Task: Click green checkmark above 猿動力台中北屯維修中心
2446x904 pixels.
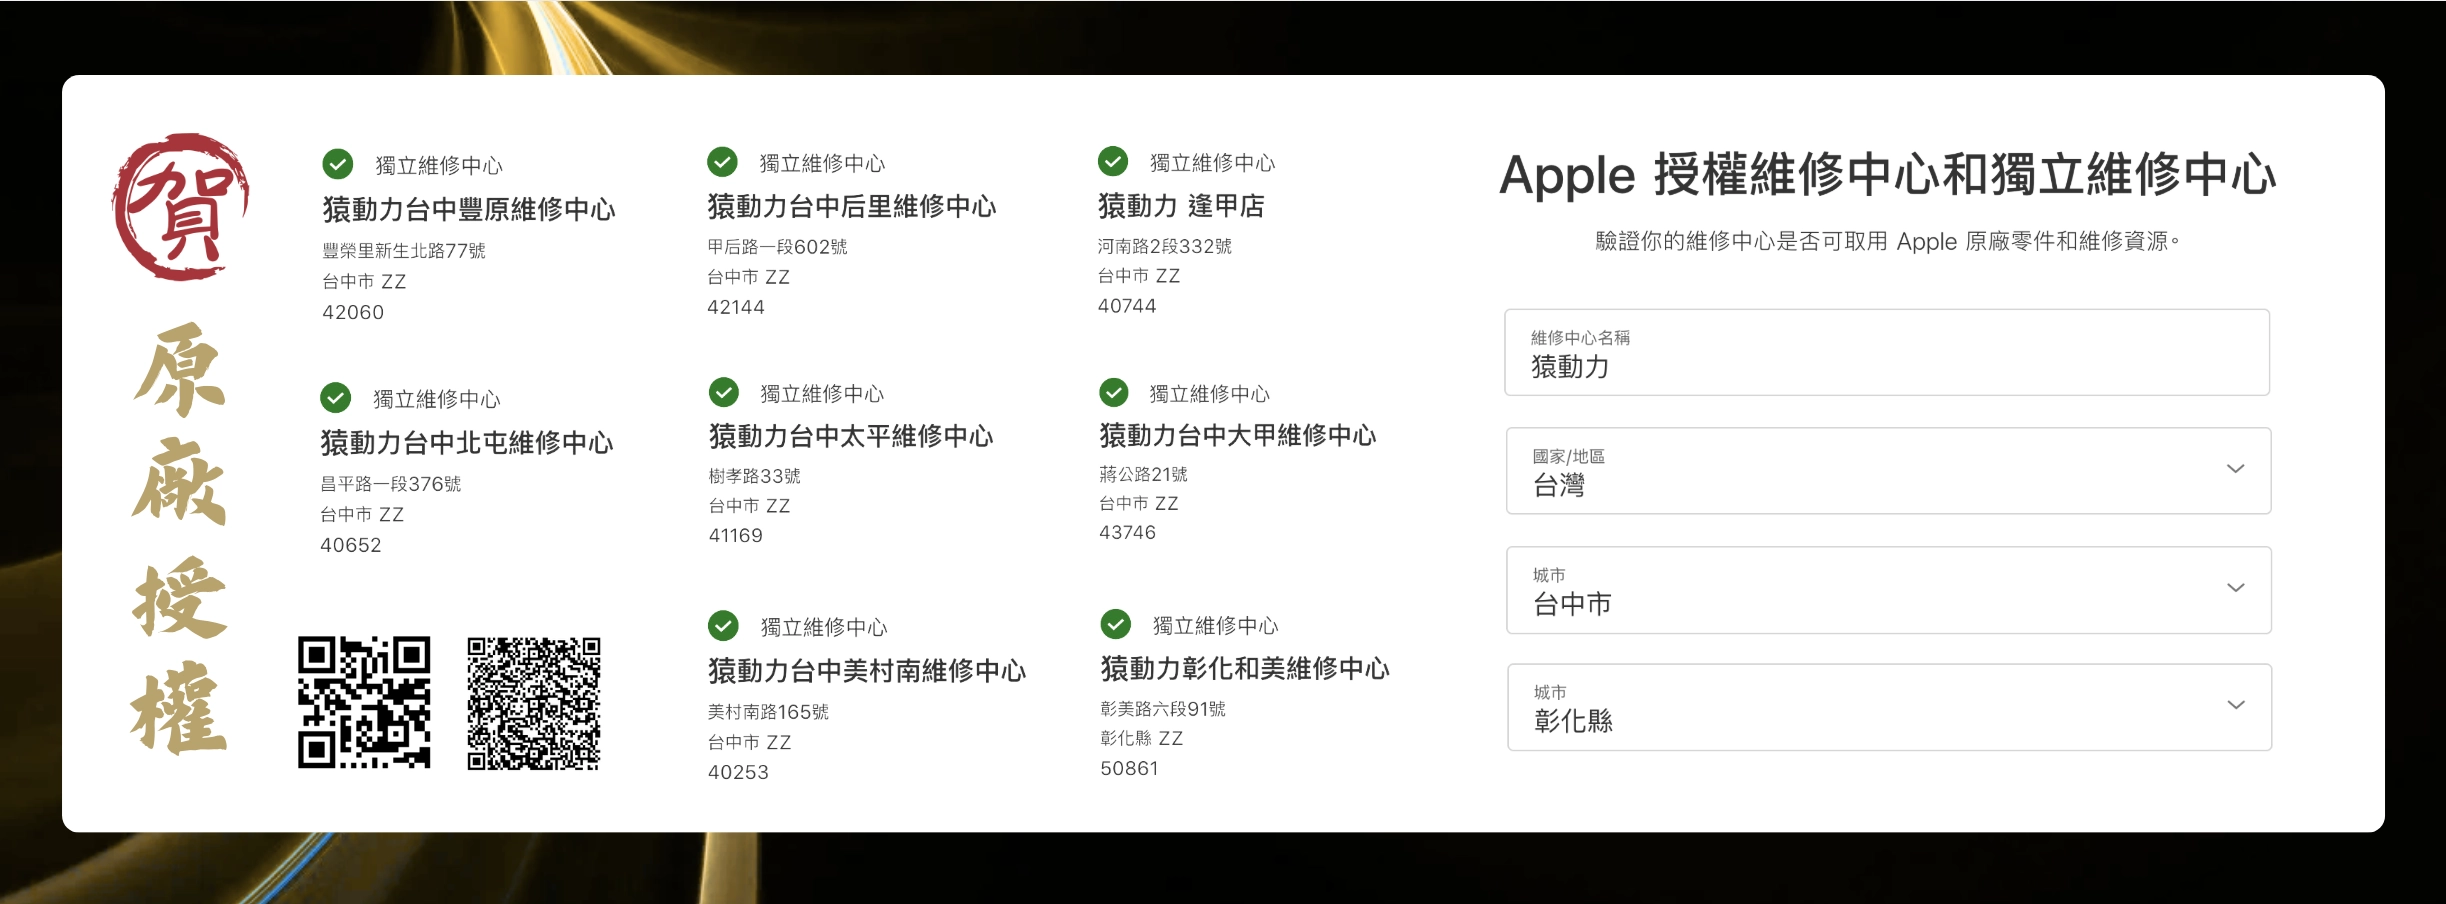Action: coord(336,397)
